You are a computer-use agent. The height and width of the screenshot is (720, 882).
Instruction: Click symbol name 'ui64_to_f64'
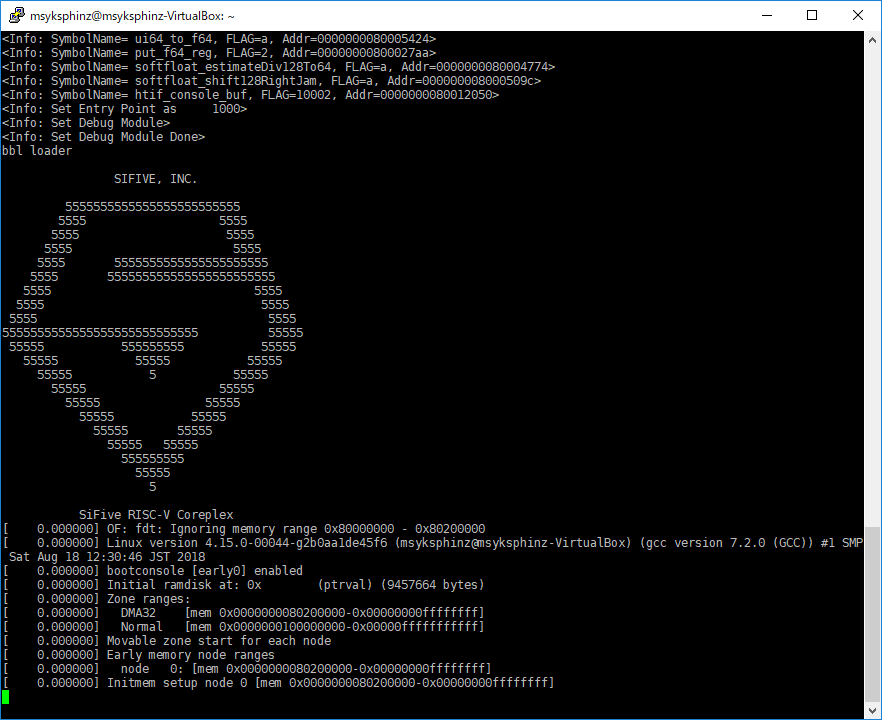point(173,39)
